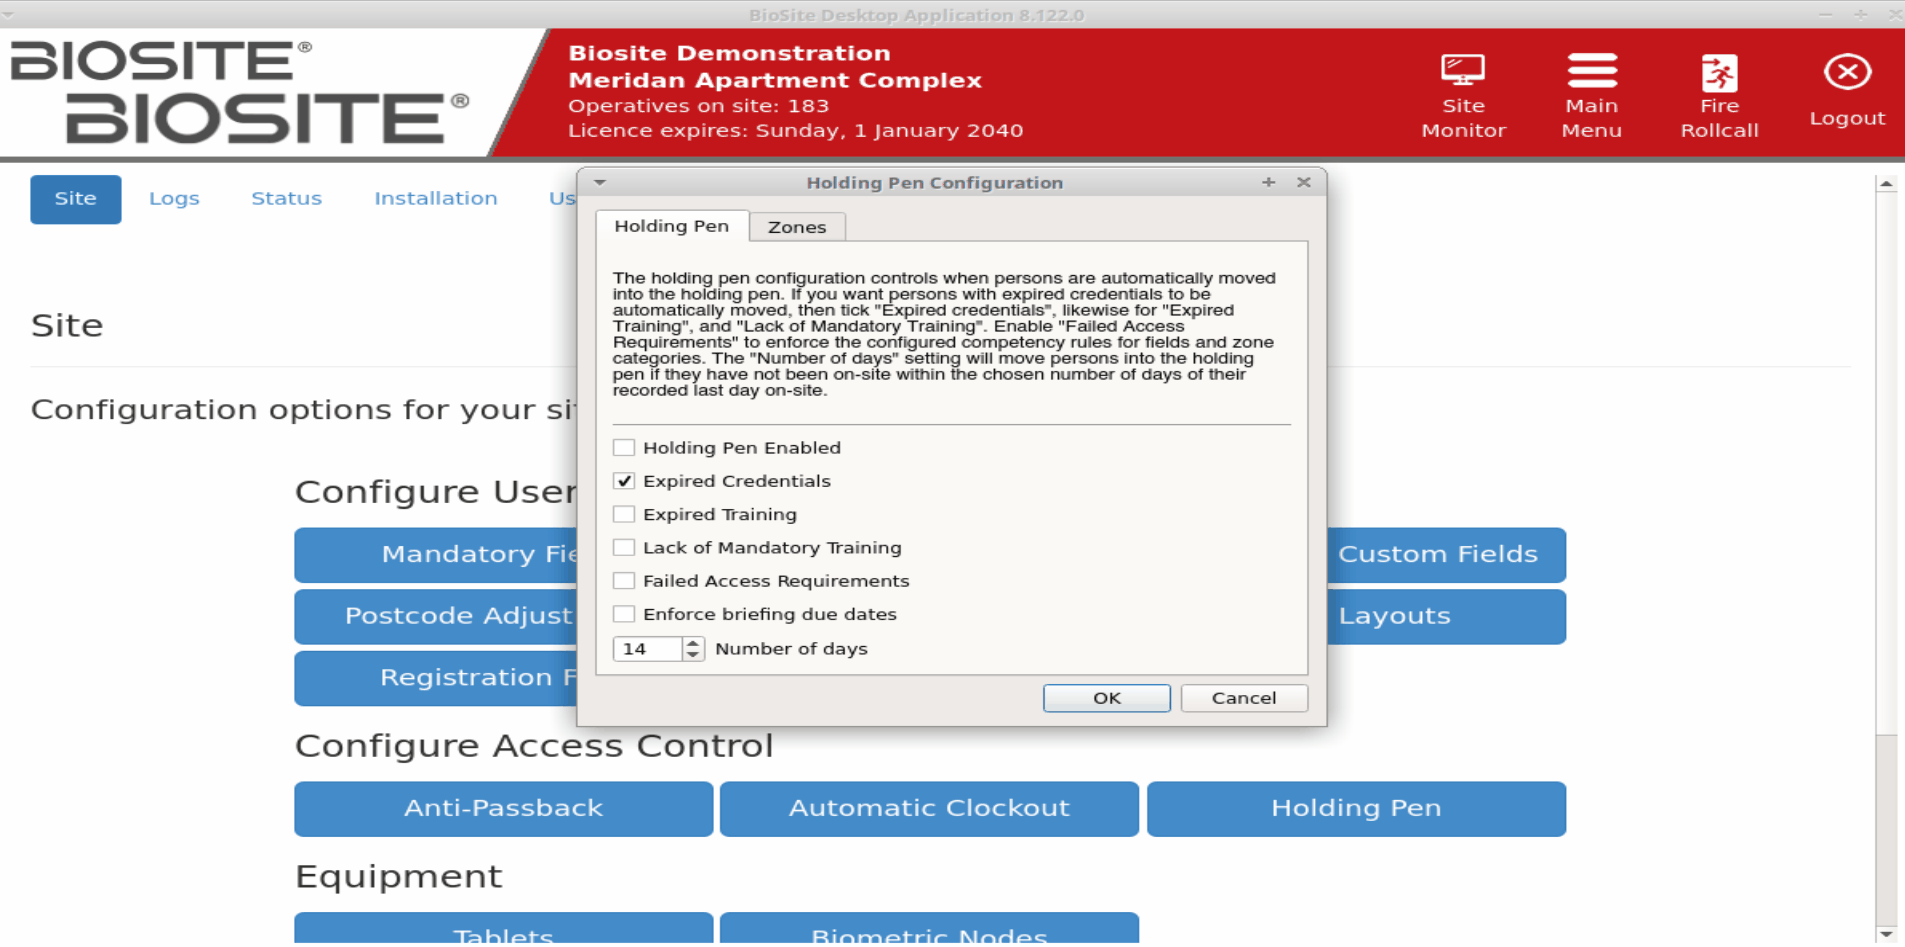The height and width of the screenshot is (947, 1905).
Task: Select the Site tab
Action: [76, 199]
